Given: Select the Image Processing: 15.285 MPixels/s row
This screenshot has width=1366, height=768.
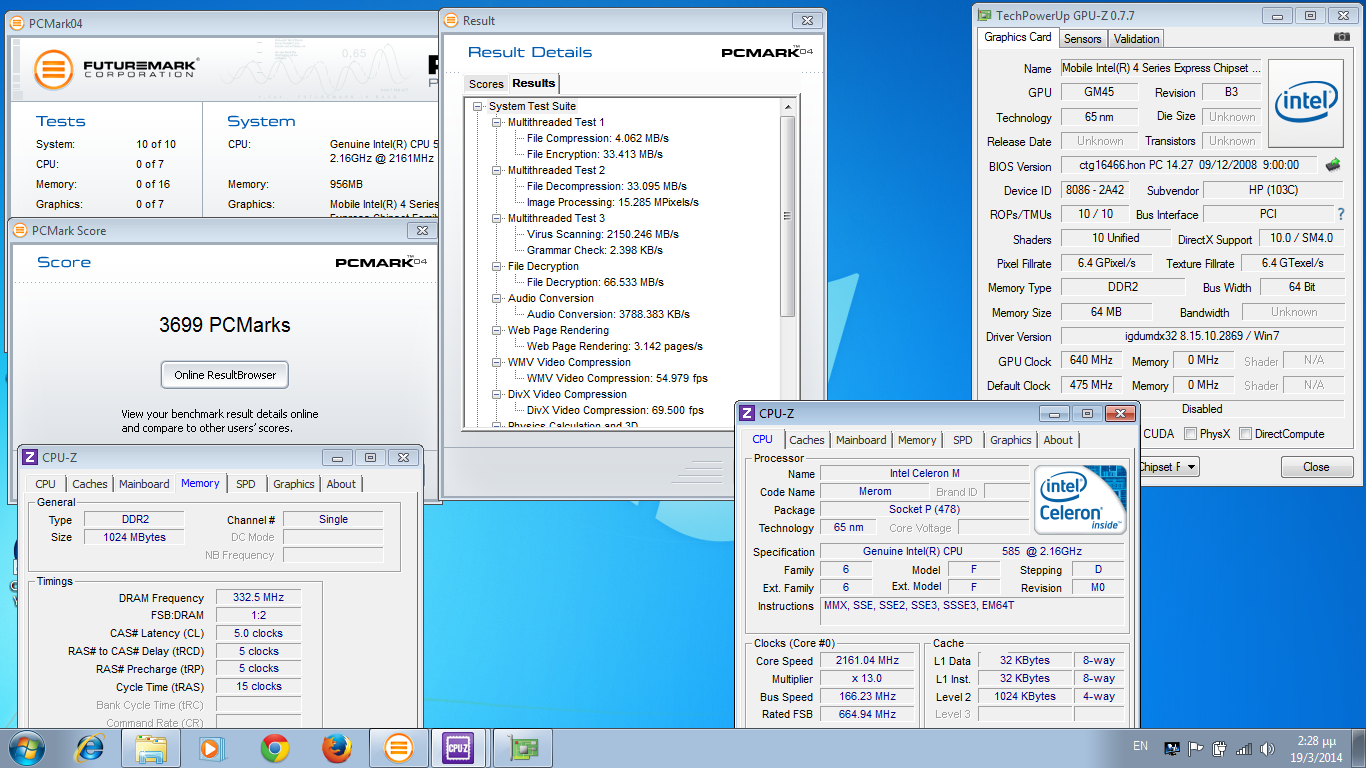Looking at the screenshot, I should pyautogui.click(x=613, y=202).
